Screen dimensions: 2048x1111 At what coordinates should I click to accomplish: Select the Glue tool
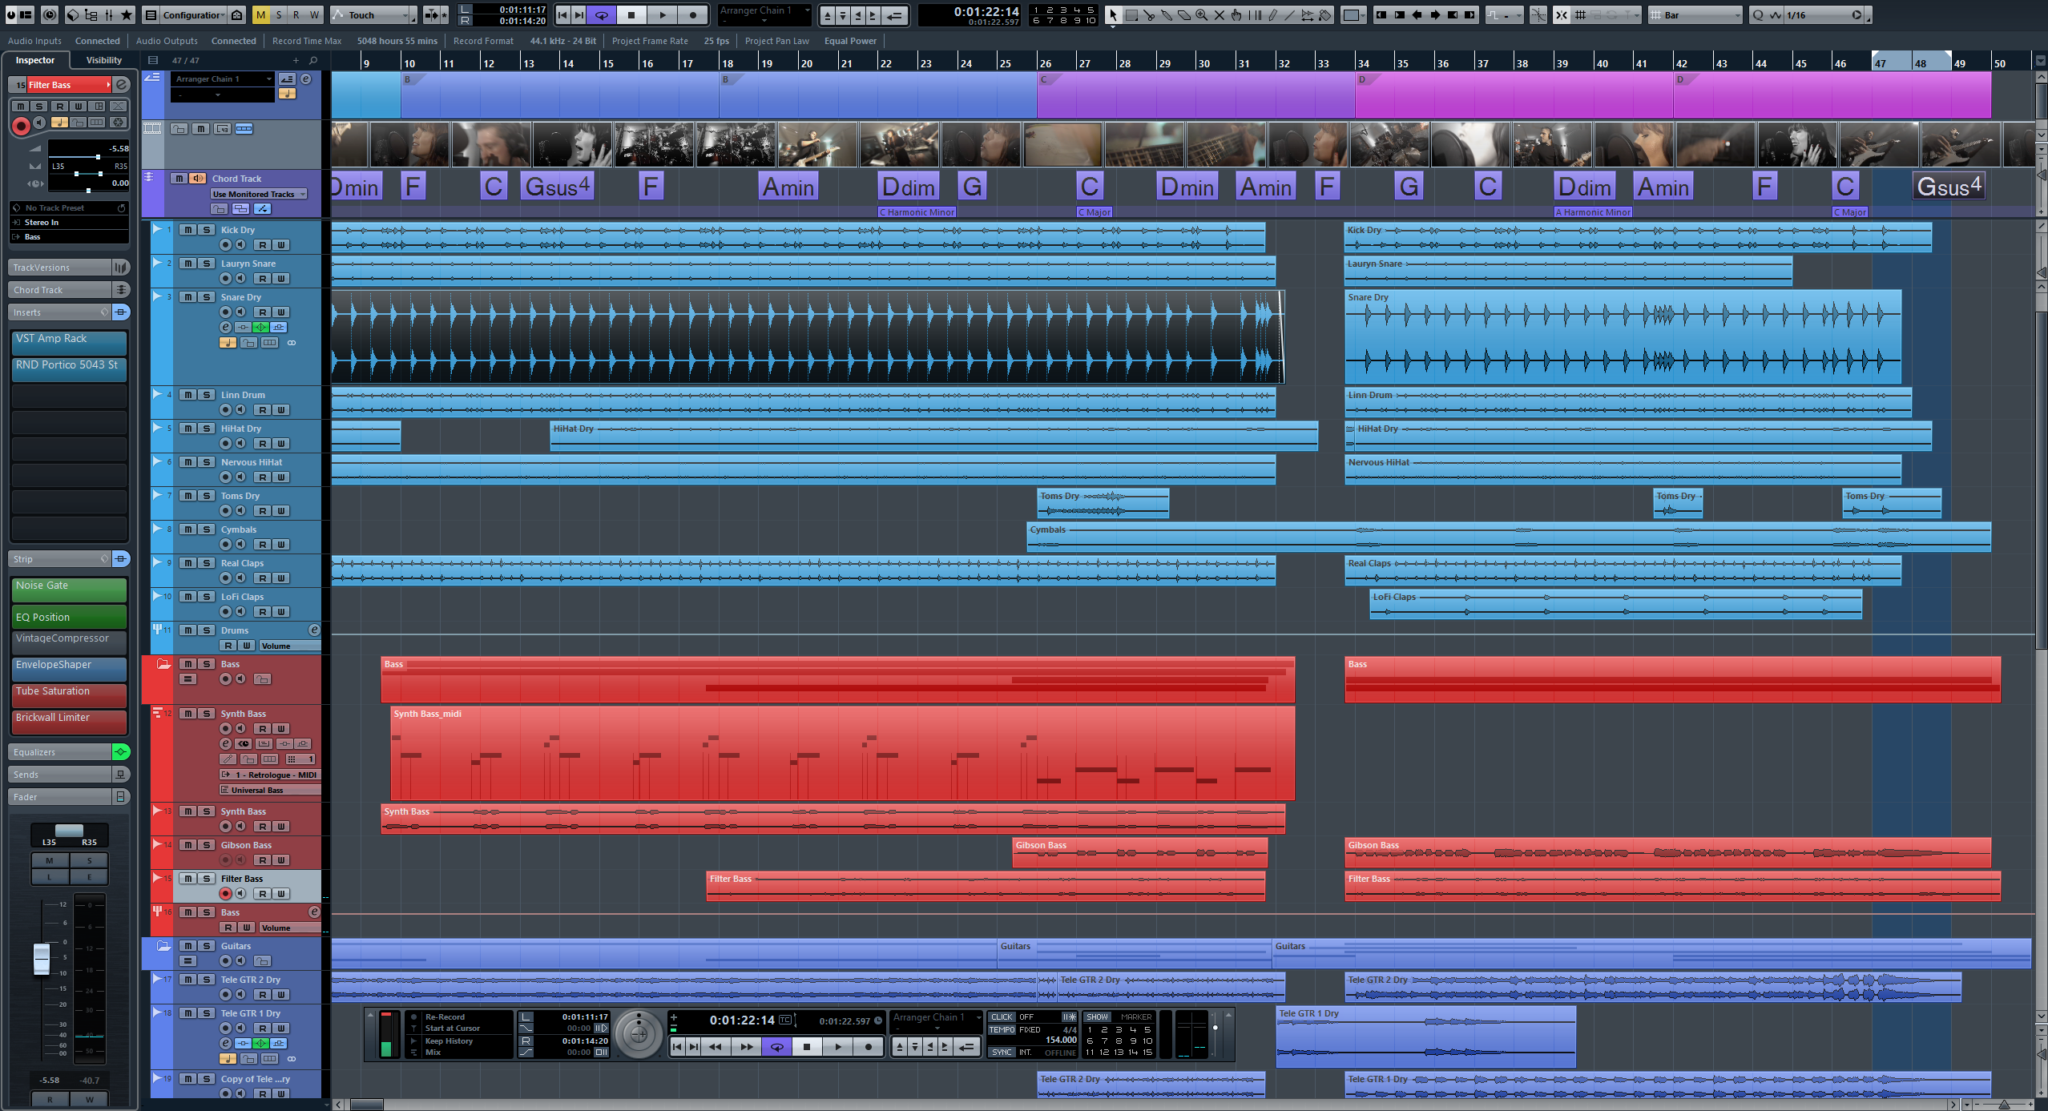click(1166, 15)
